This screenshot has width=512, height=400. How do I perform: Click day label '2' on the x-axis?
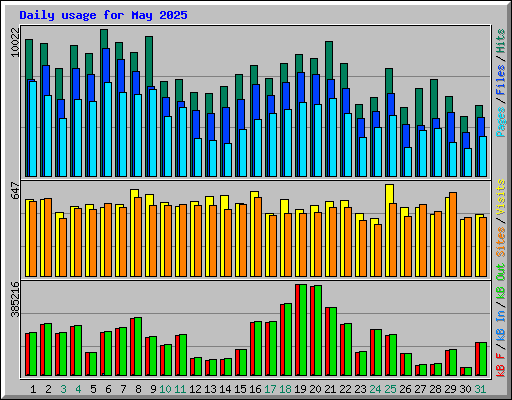click(x=48, y=389)
